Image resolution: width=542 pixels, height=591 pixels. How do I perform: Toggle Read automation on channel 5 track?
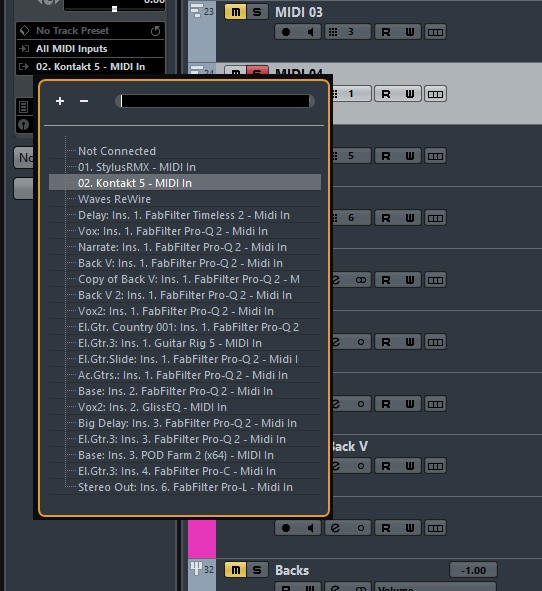pyautogui.click(x=386, y=156)
